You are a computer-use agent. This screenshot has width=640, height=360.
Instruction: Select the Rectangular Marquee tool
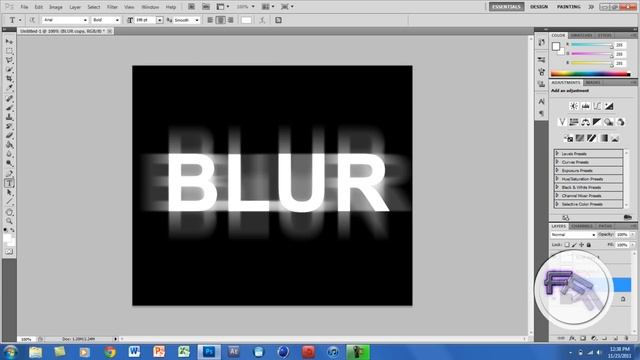click(x=9, y=51)
